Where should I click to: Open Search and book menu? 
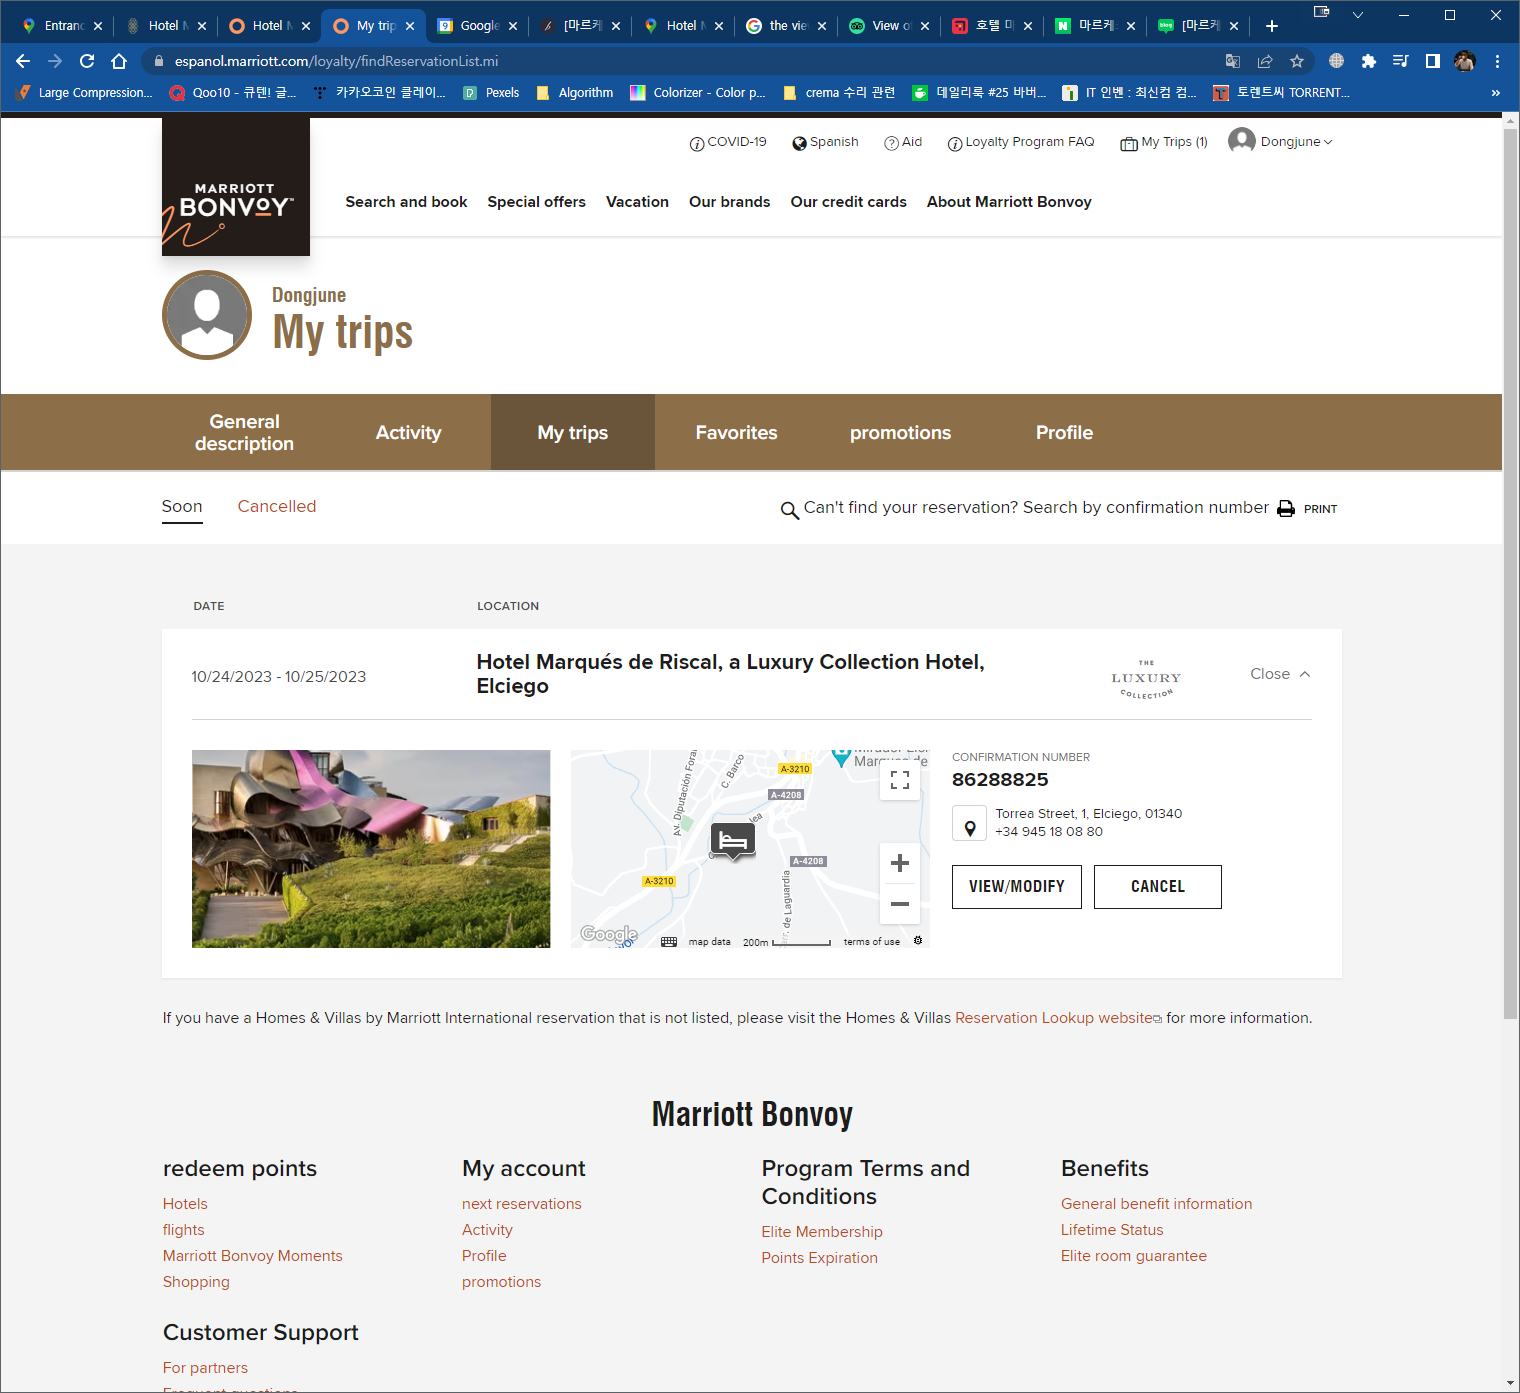pos(406,202)
